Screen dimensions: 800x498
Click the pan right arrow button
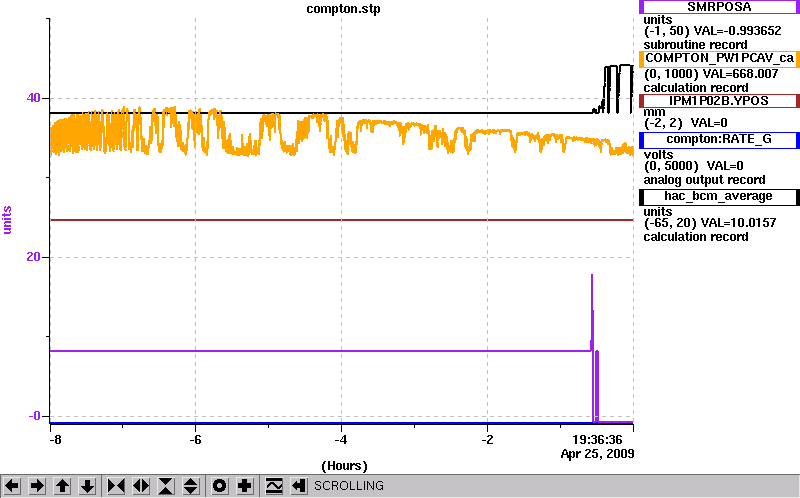click(37, 486)
